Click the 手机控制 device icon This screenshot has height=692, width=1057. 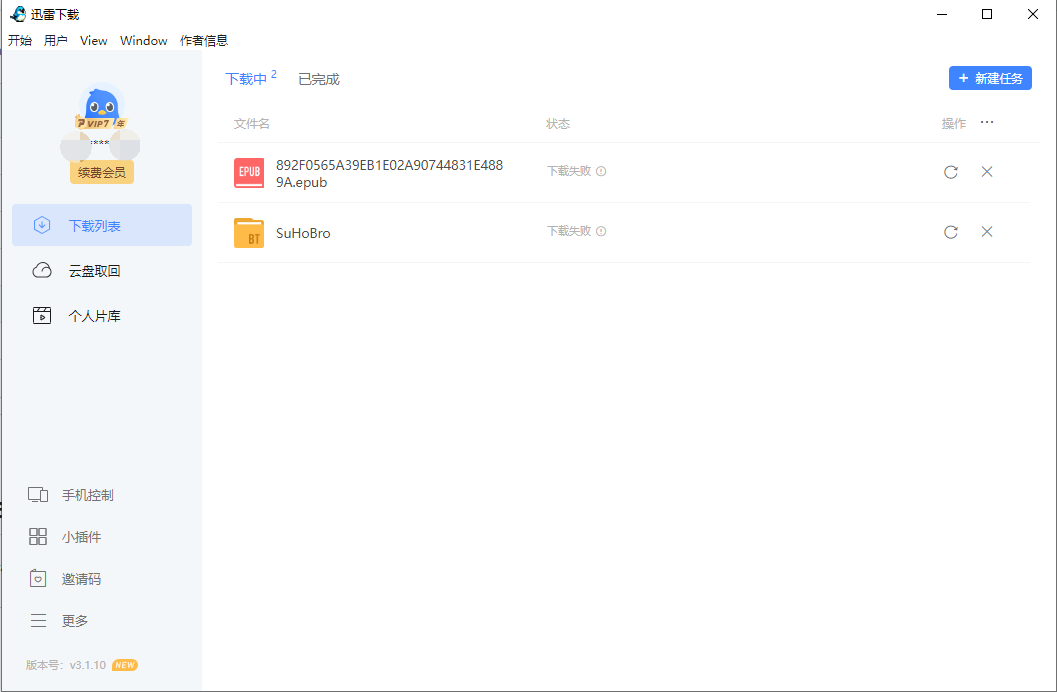(x=38, y=495)
